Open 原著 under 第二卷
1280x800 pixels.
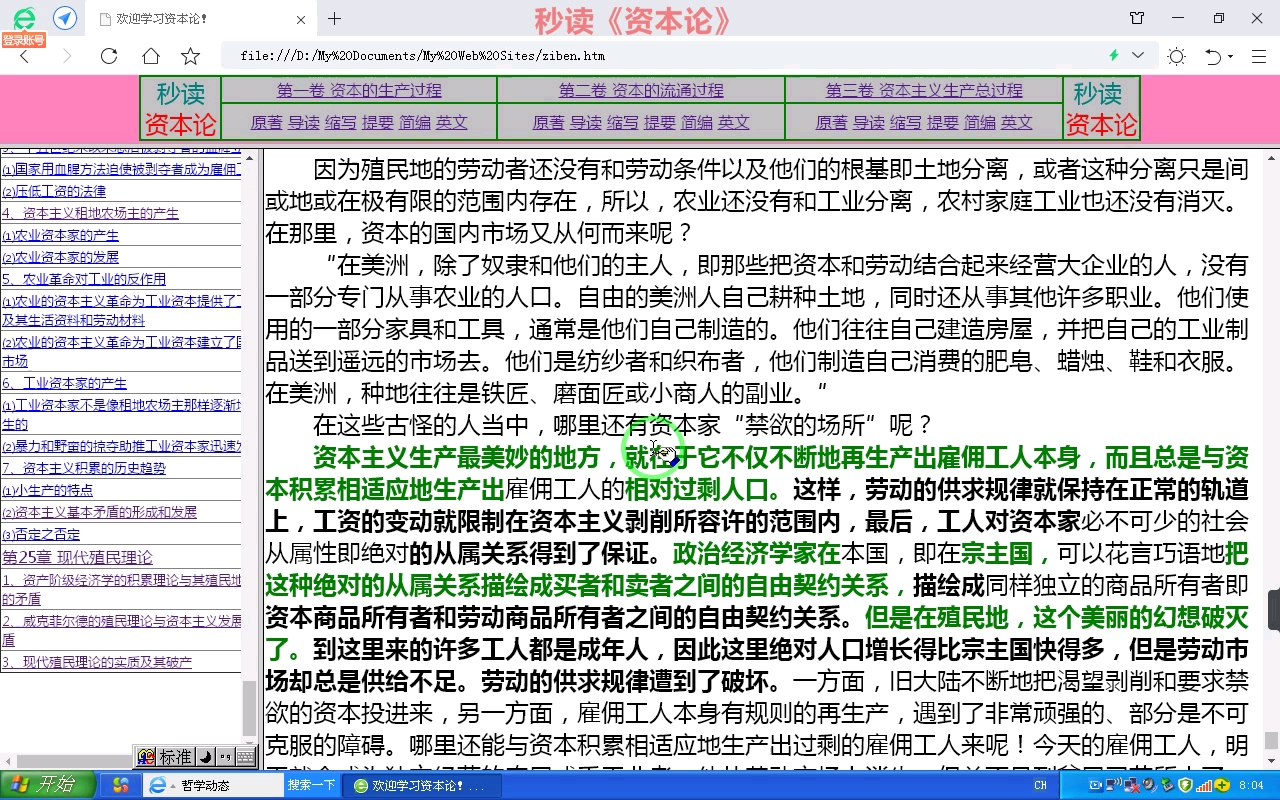[548, 122]
